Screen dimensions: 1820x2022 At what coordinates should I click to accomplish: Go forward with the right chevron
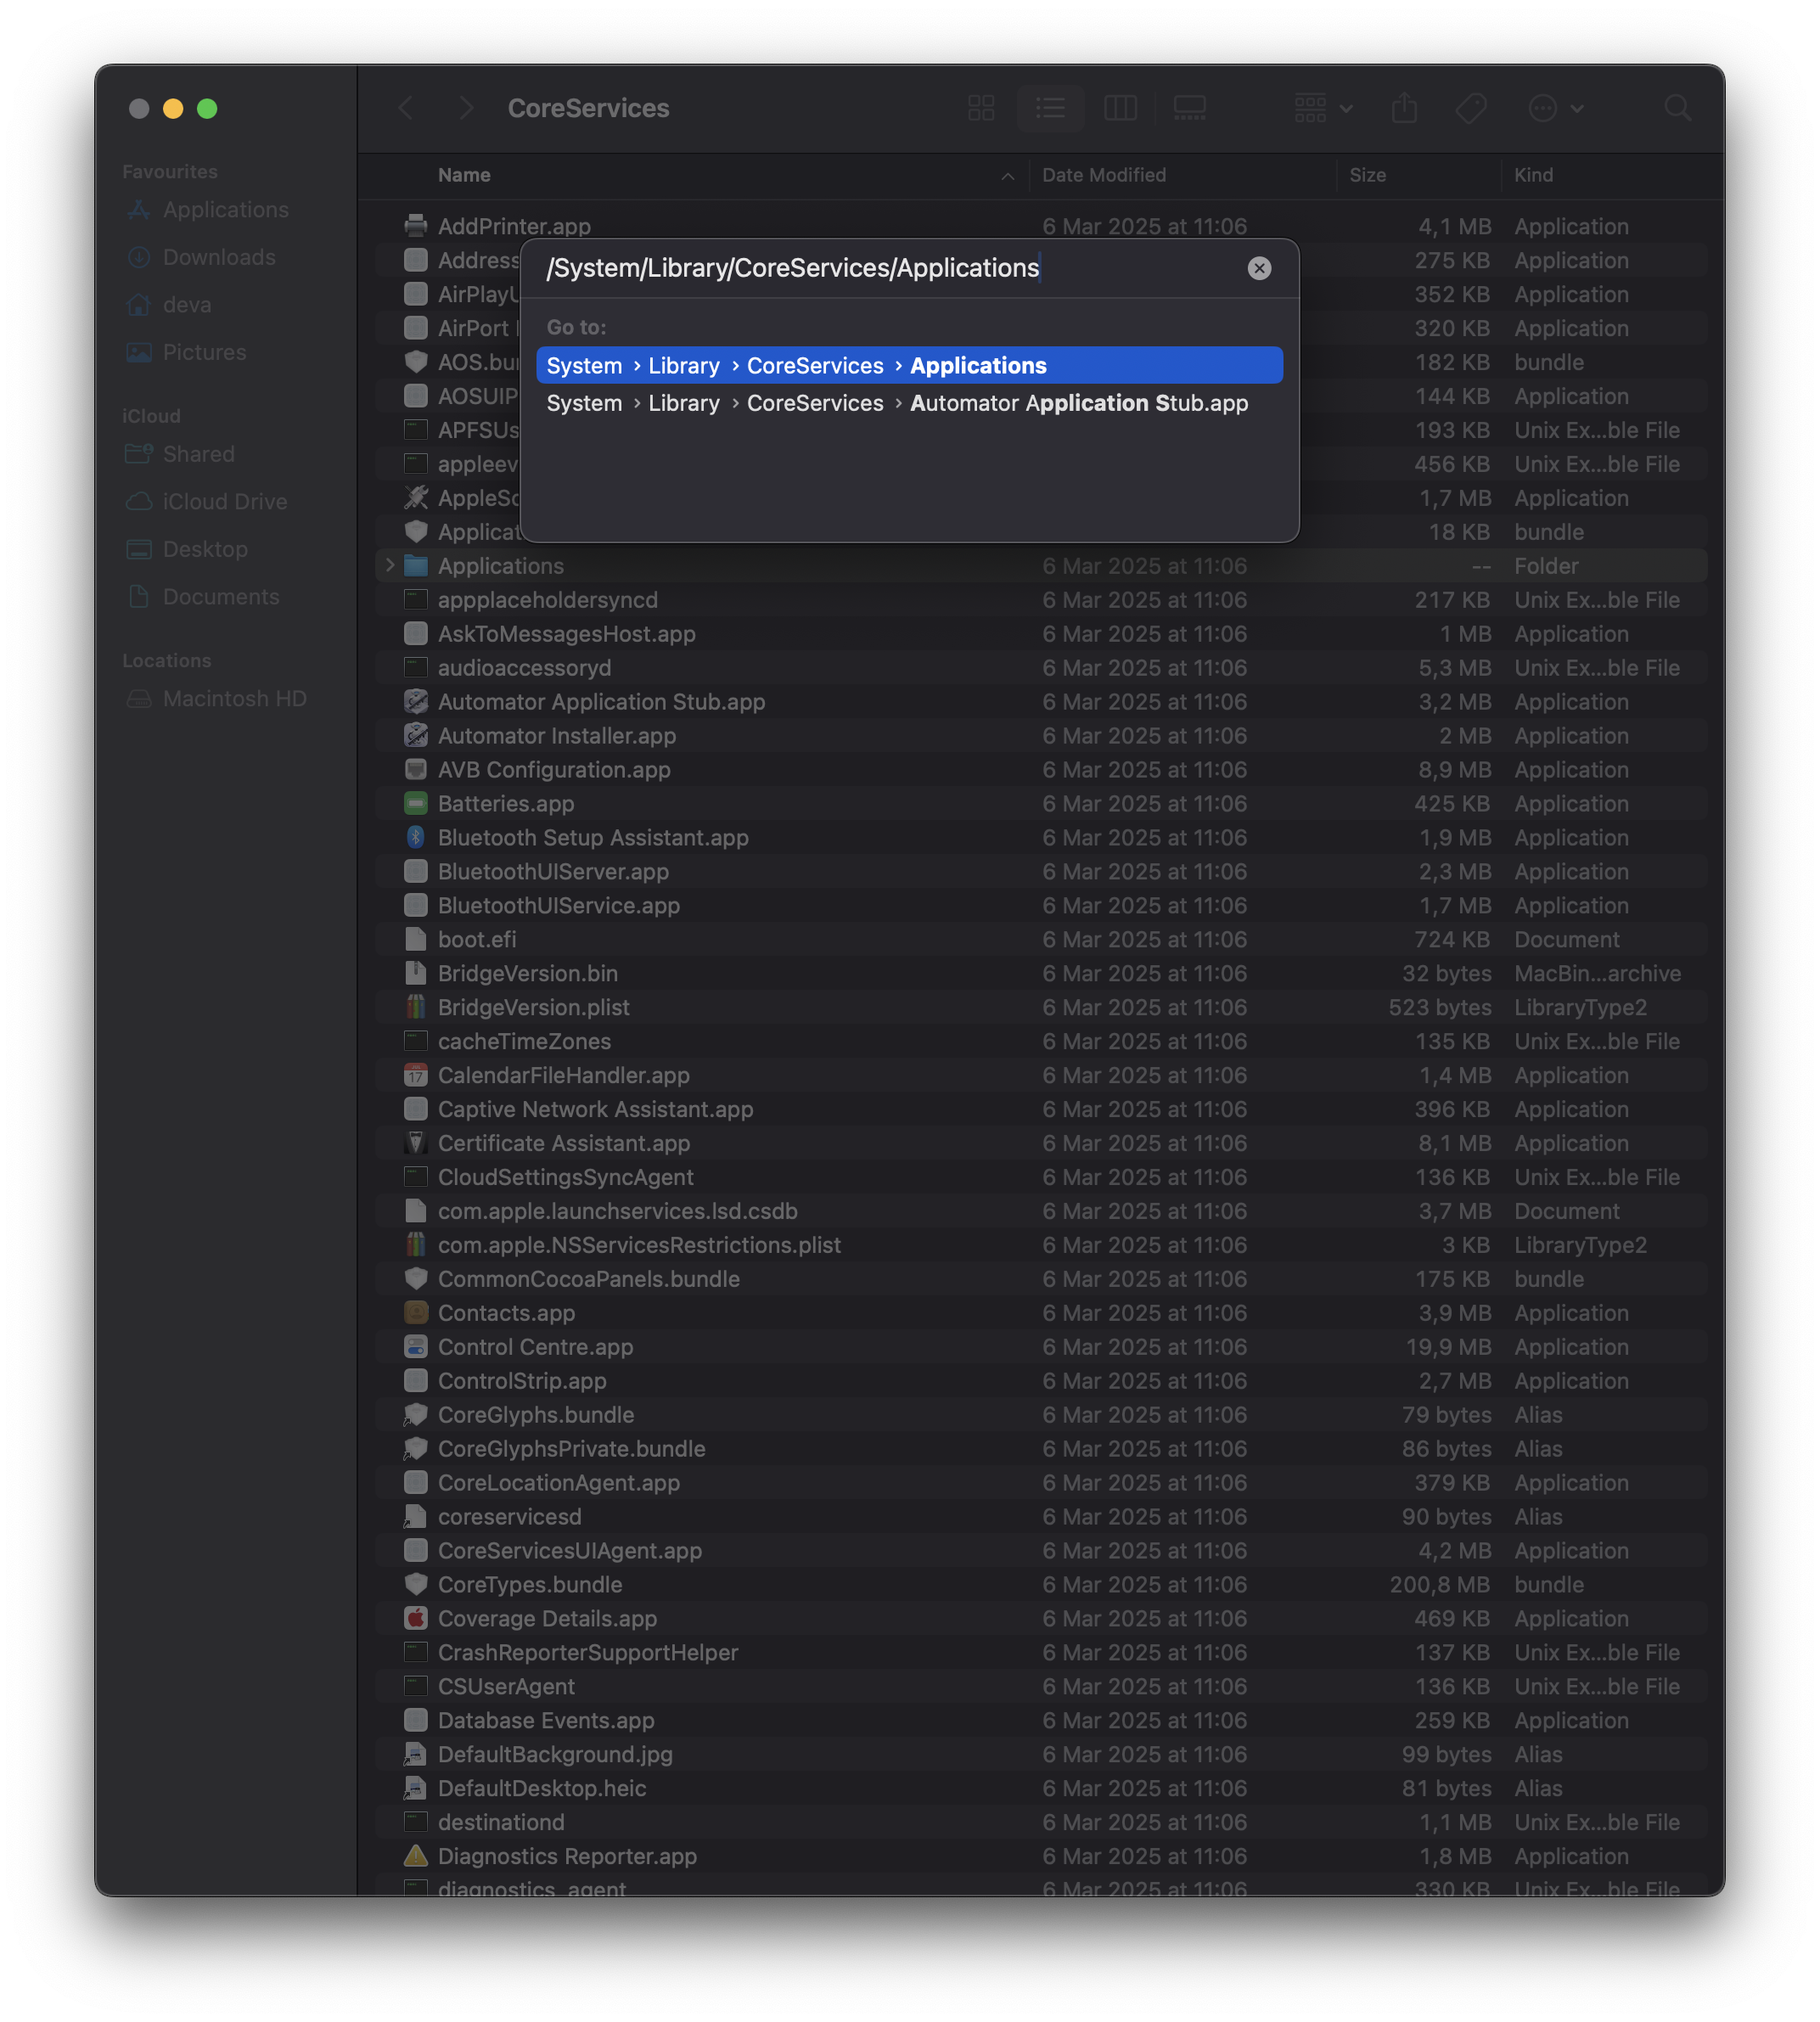[465, 108]
